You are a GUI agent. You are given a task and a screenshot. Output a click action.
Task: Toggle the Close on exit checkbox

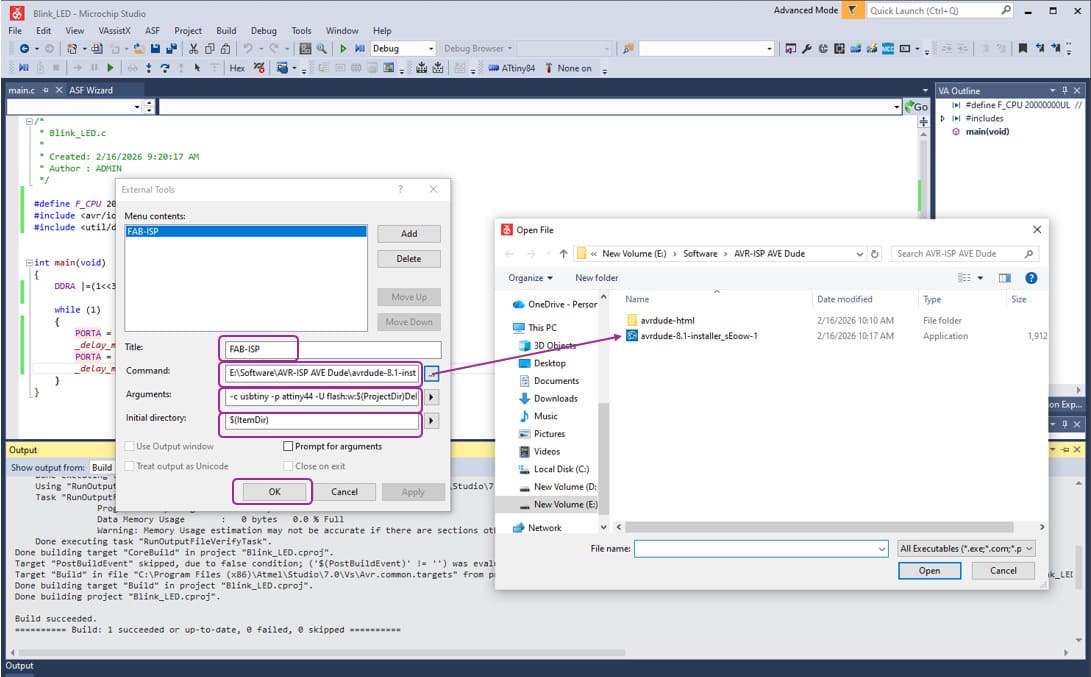(288, 466)
